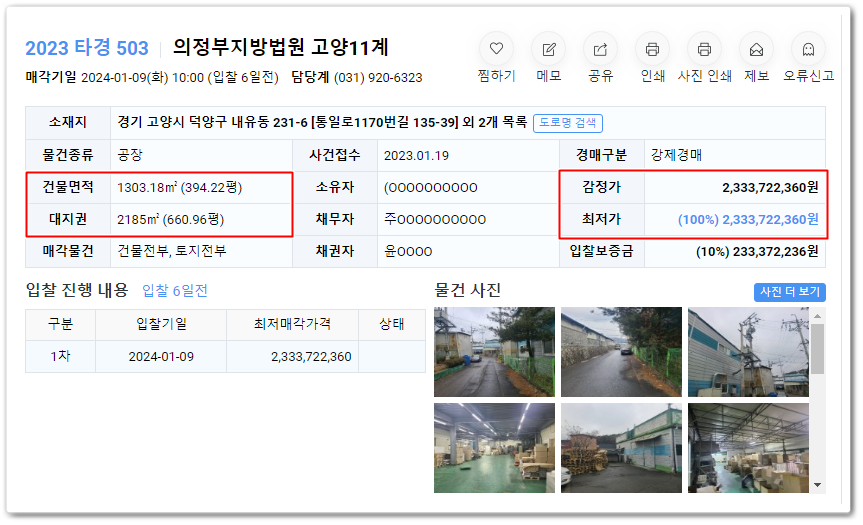Click the 매각기일 date 2024-01-09(화) 10:00
The height and width of the screenshot is (525, 863).
pos(143,78)
